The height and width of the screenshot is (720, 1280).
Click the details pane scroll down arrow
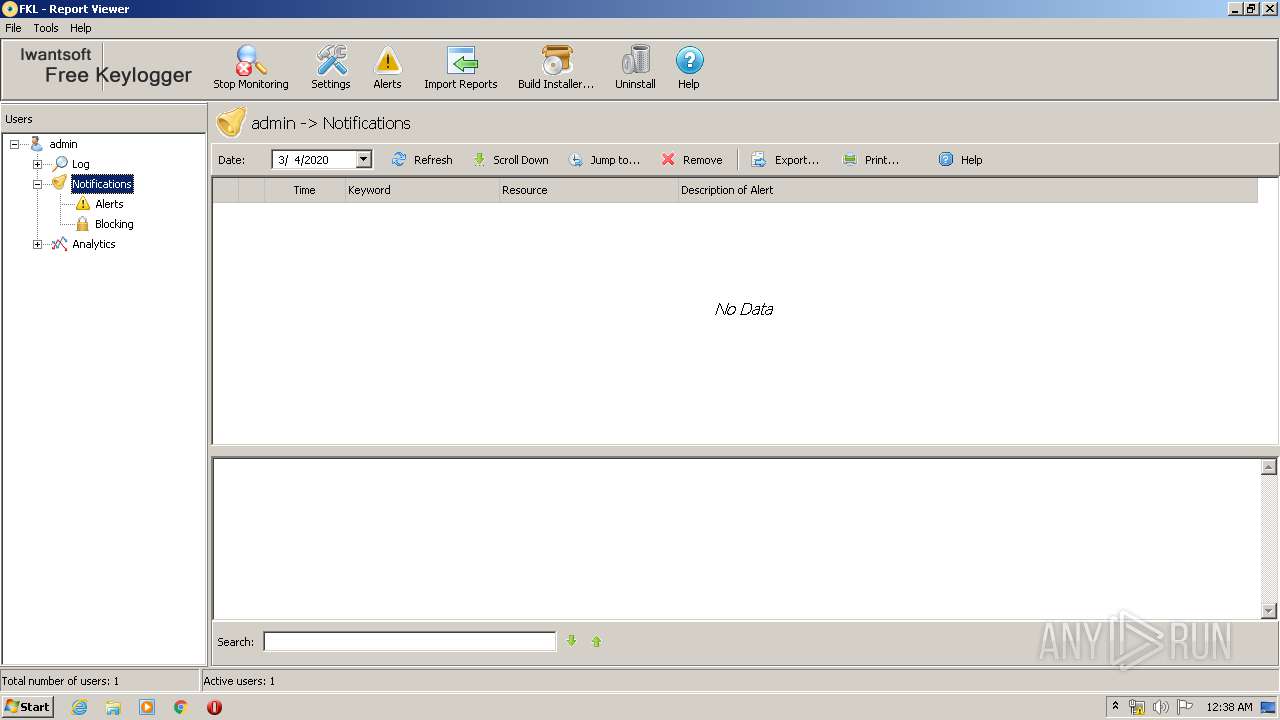(1269, 611)
